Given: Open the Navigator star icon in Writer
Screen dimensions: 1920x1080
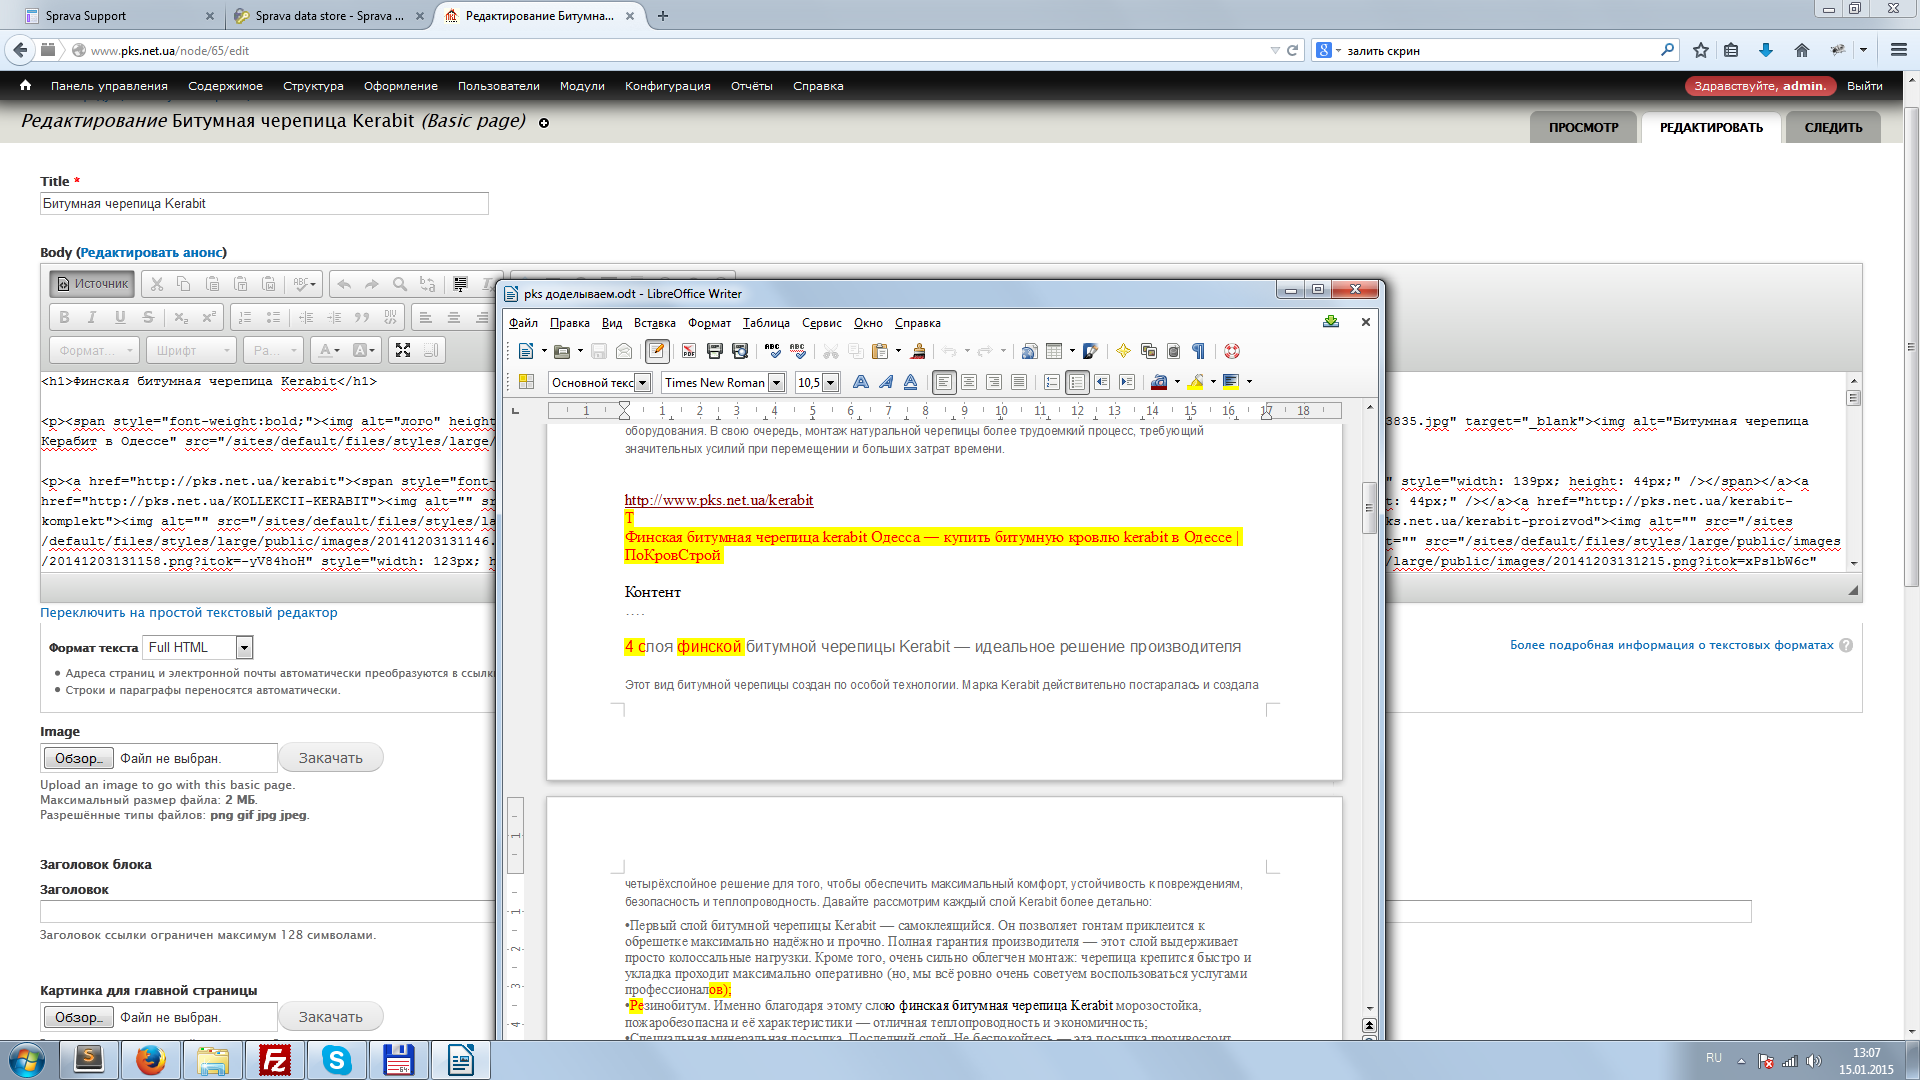Looking at the screenshot, I should (1123, 351).
